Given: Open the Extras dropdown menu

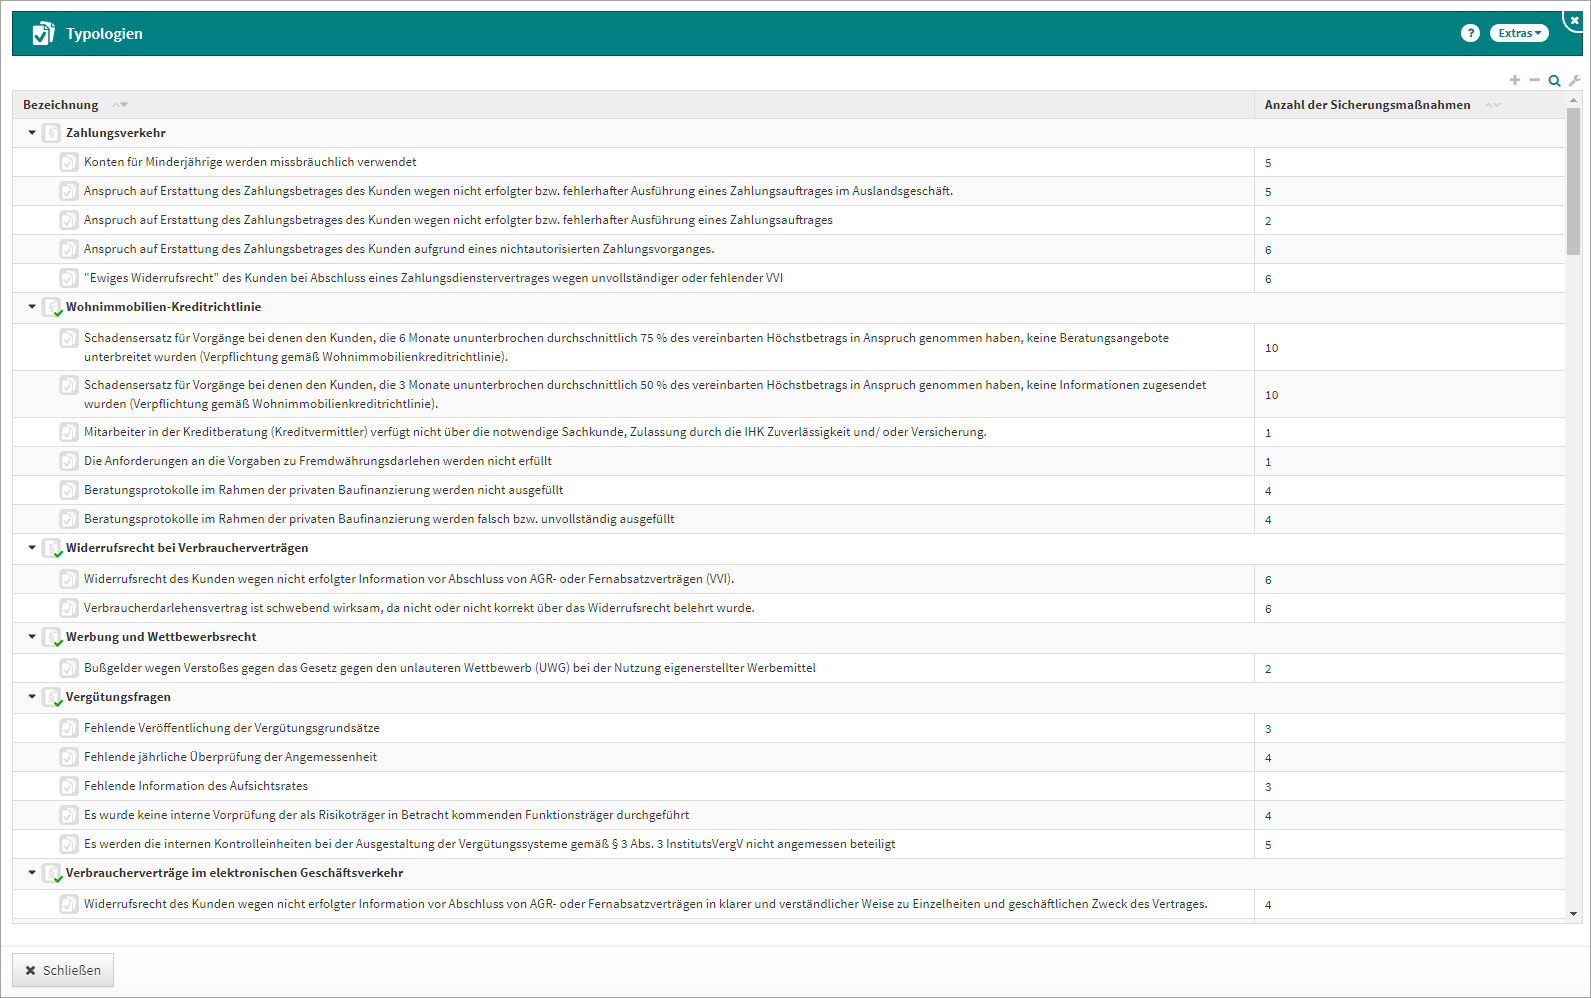Looking at the screenshot, I should (x=1519, y=33).
